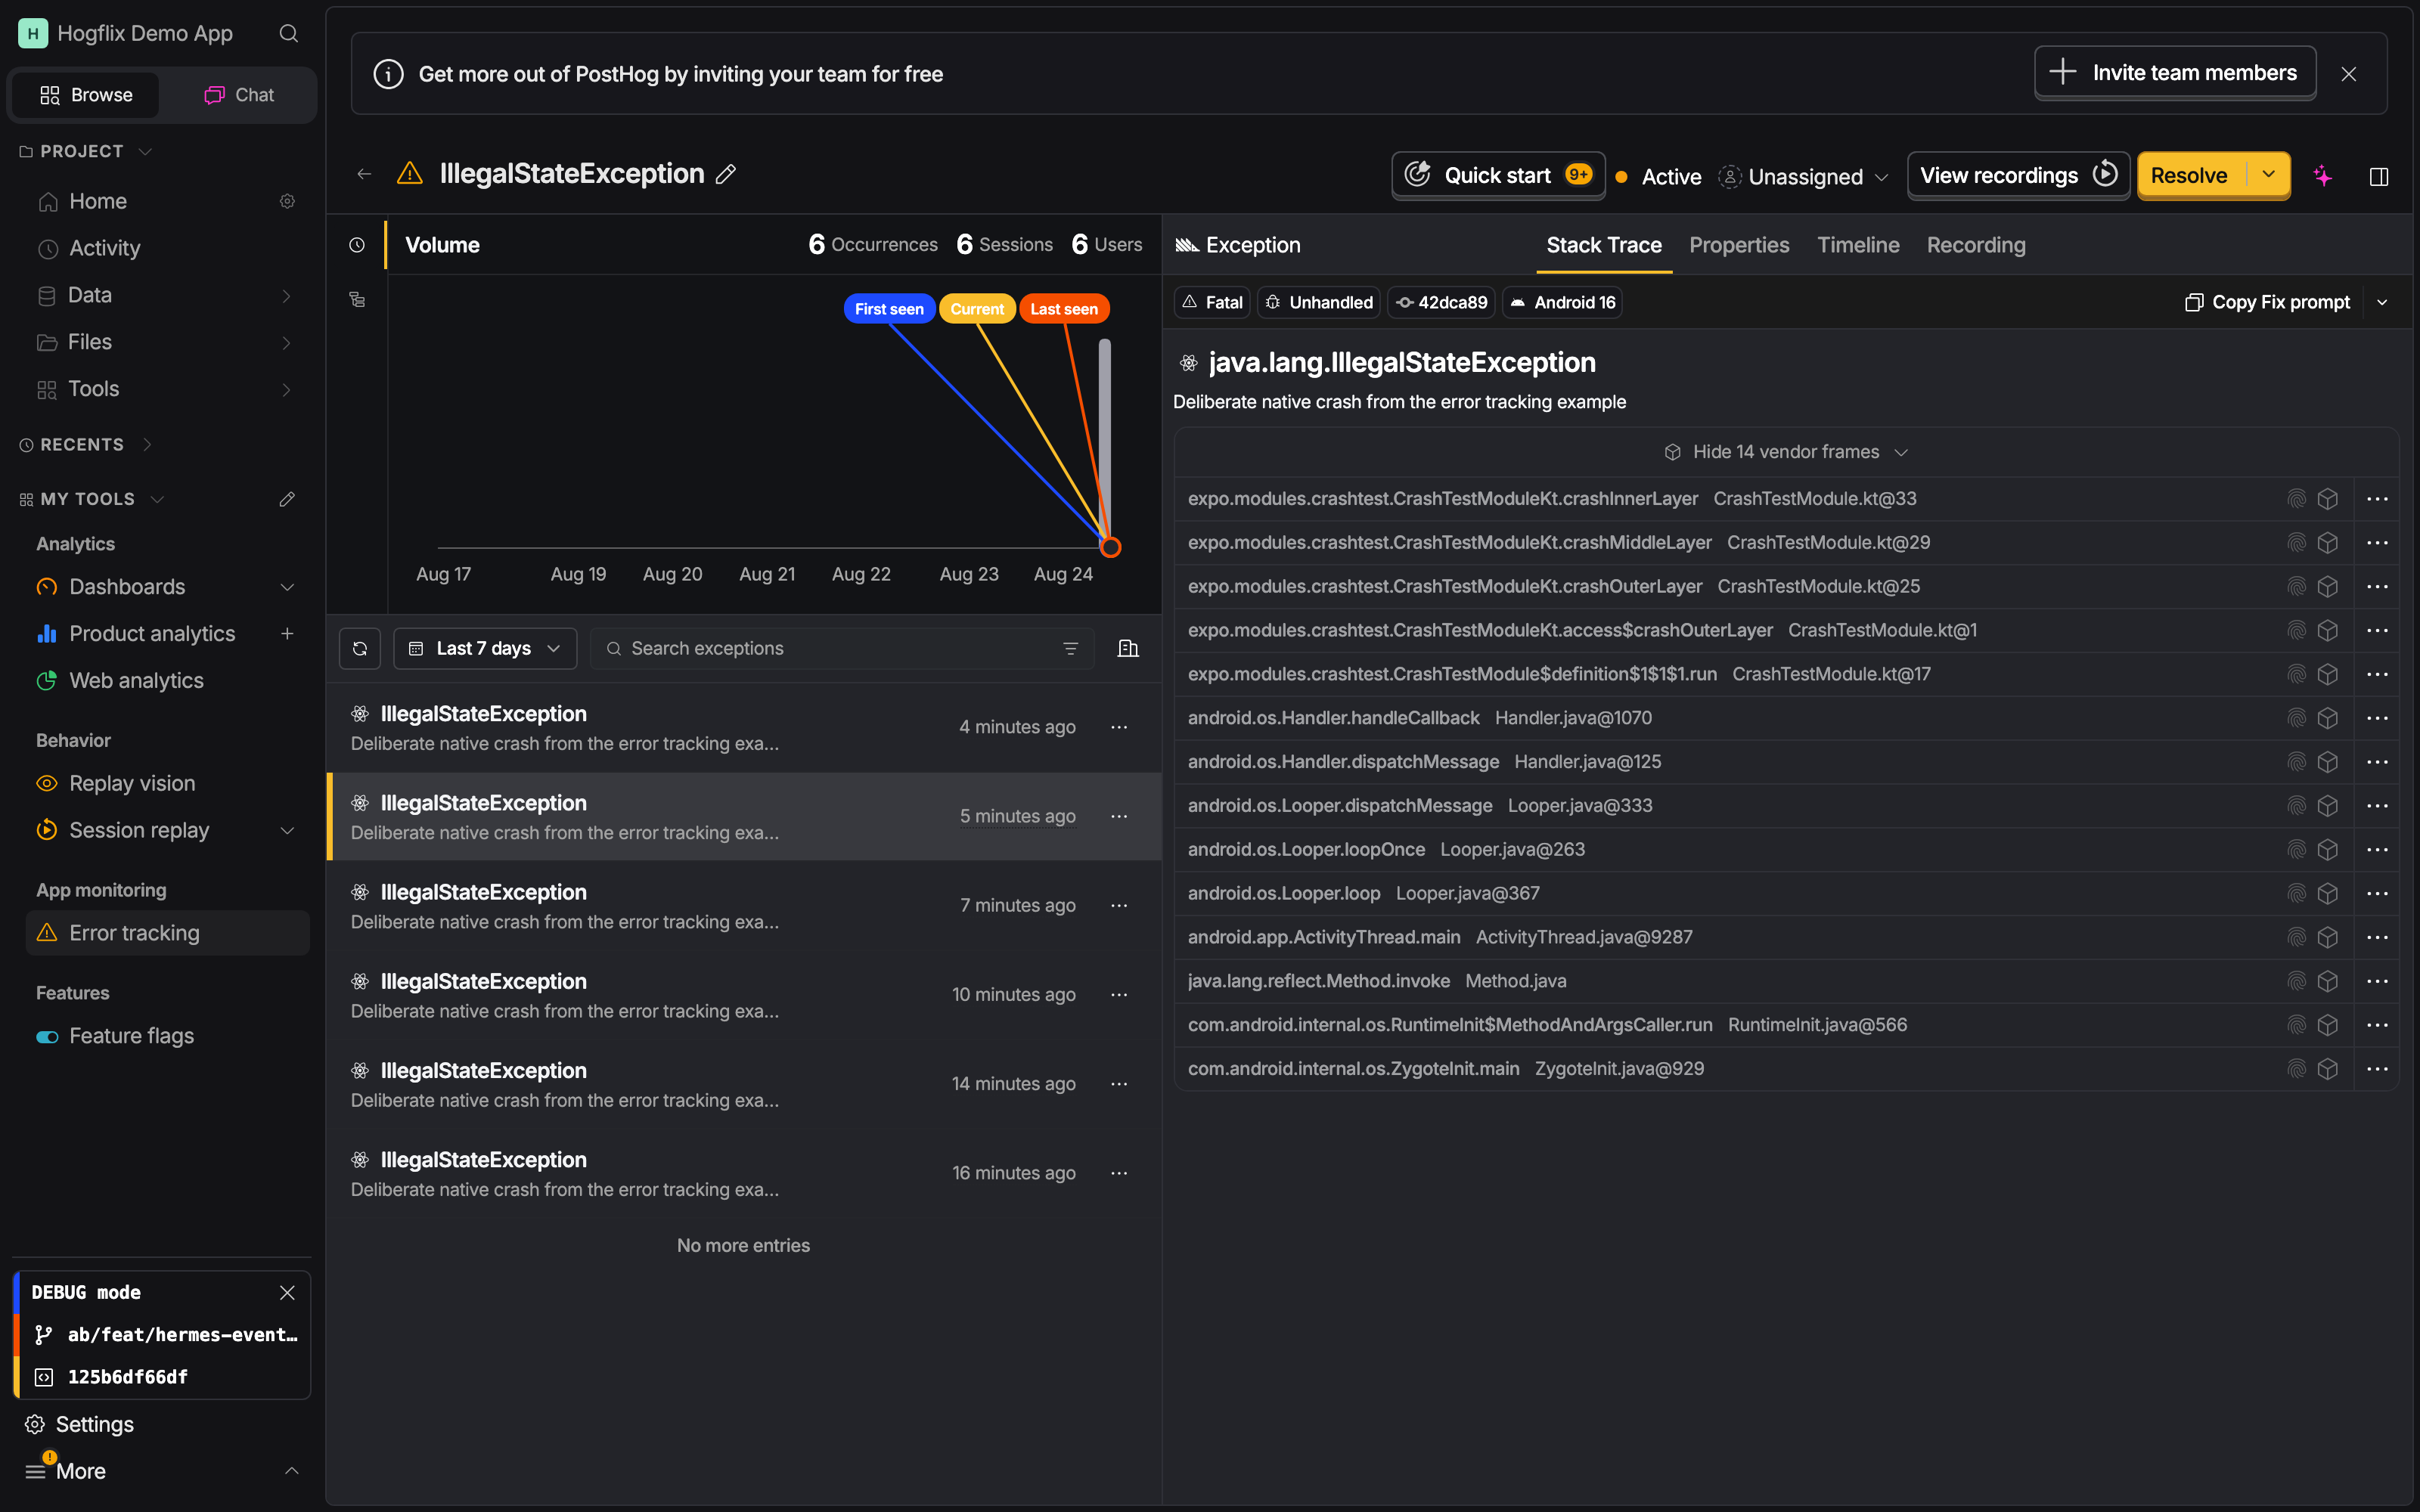Click the search icon beside Hogflix Demo App
Image resolution: width=2420 pixels, height=1512 pixels.
[x=289, y=33]
